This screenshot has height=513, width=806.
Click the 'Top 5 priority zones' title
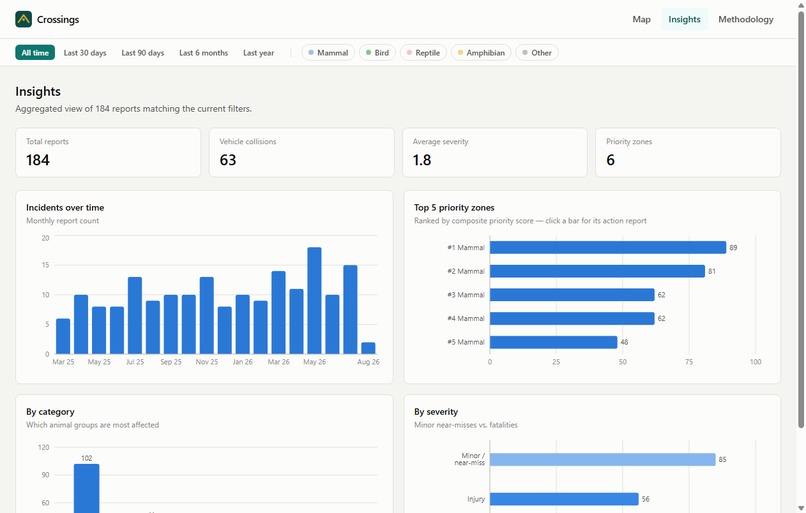454,208
